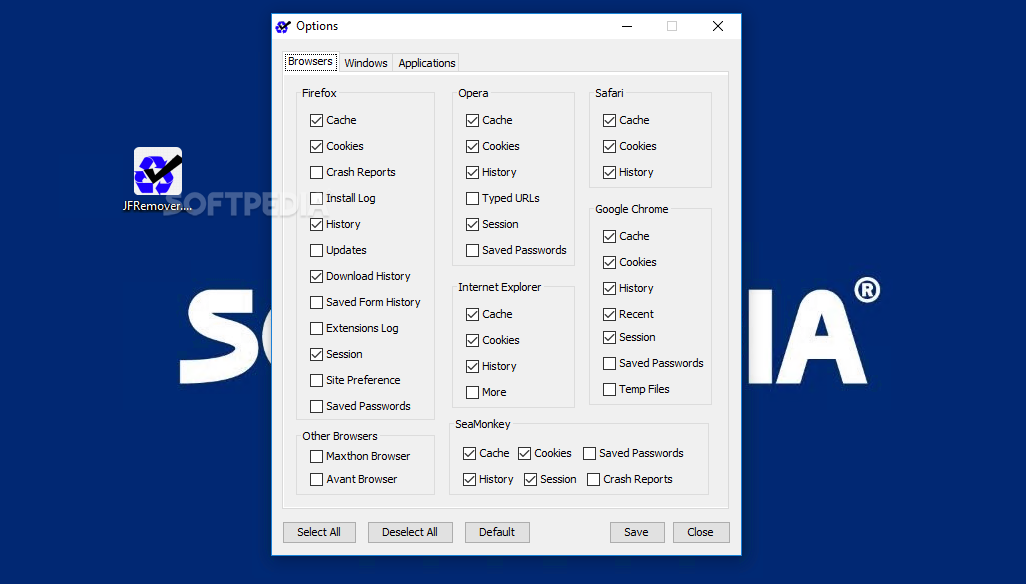The width and height of the screenshot is (1026, 584).
Task: Click the Deselect All button
Action: point(410,532)
